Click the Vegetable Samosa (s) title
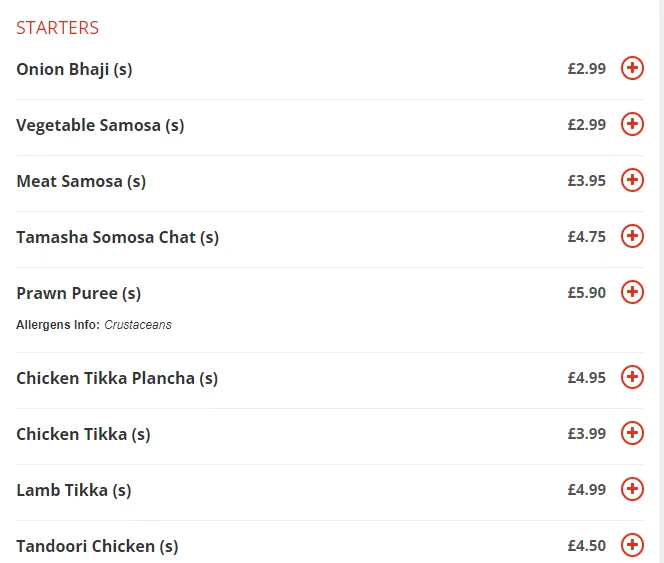The image size is (664, 563). tap(100, 125)
